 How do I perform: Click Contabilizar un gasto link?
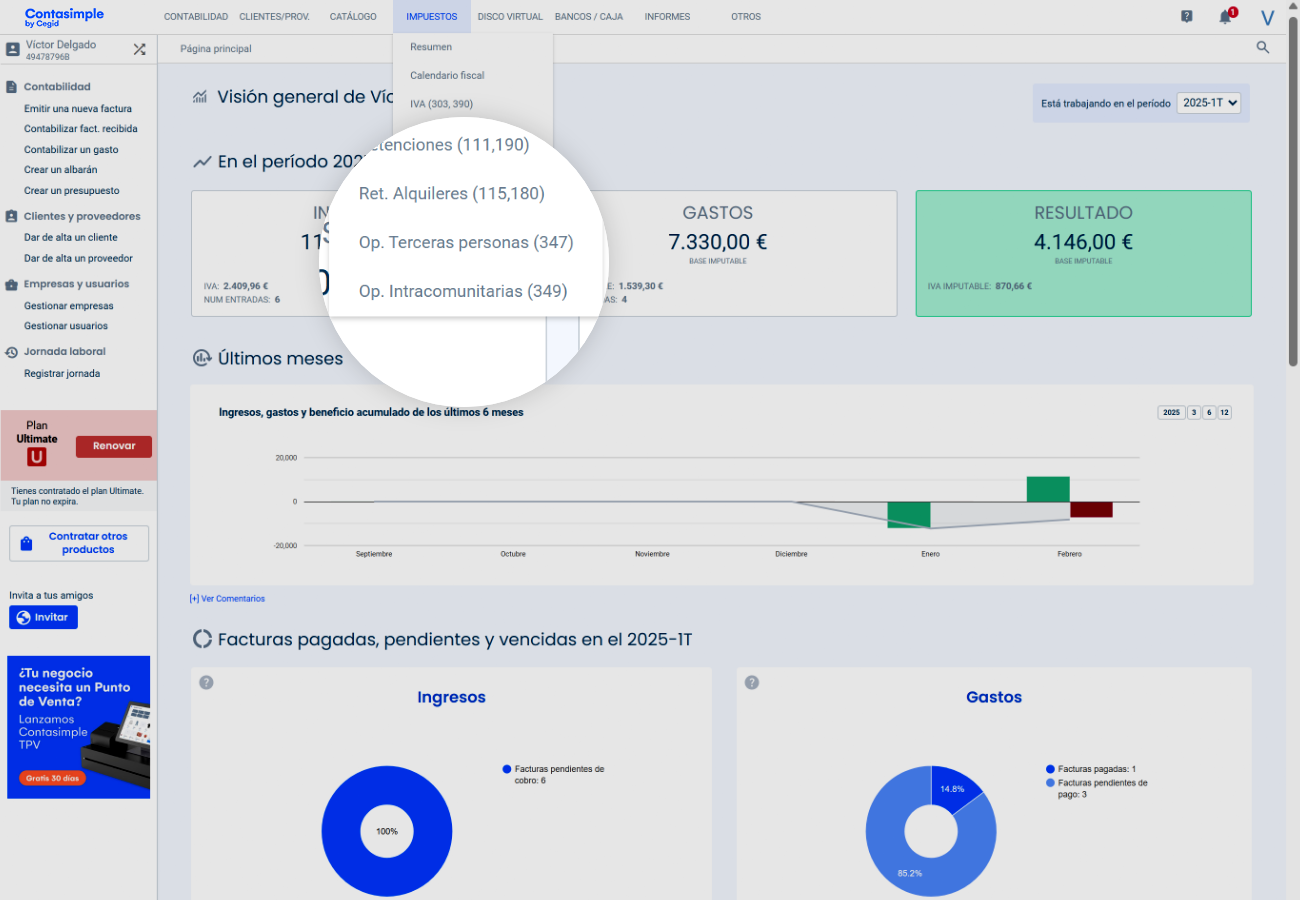pos(71,150)
